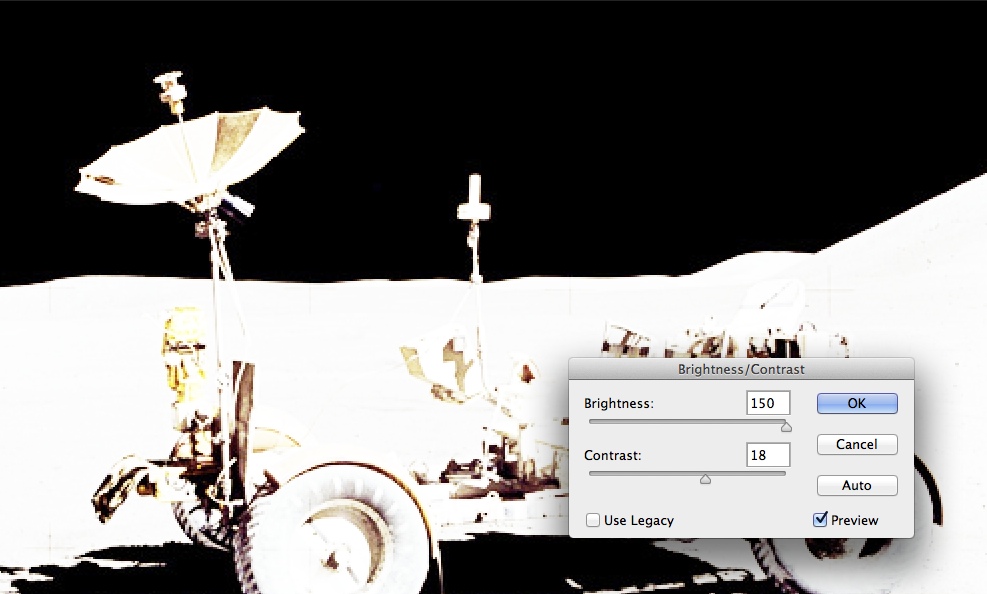
Task: Disable the Preview checkbox
Action: pos(821,520)
